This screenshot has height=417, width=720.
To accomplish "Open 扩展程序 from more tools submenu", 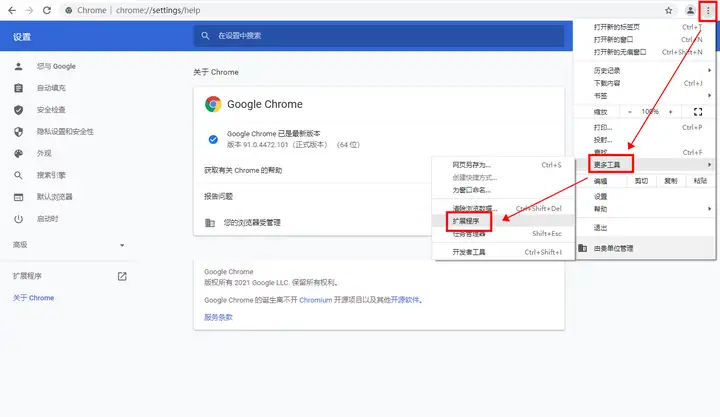I will pyautogui.click(x=504, y=221).
